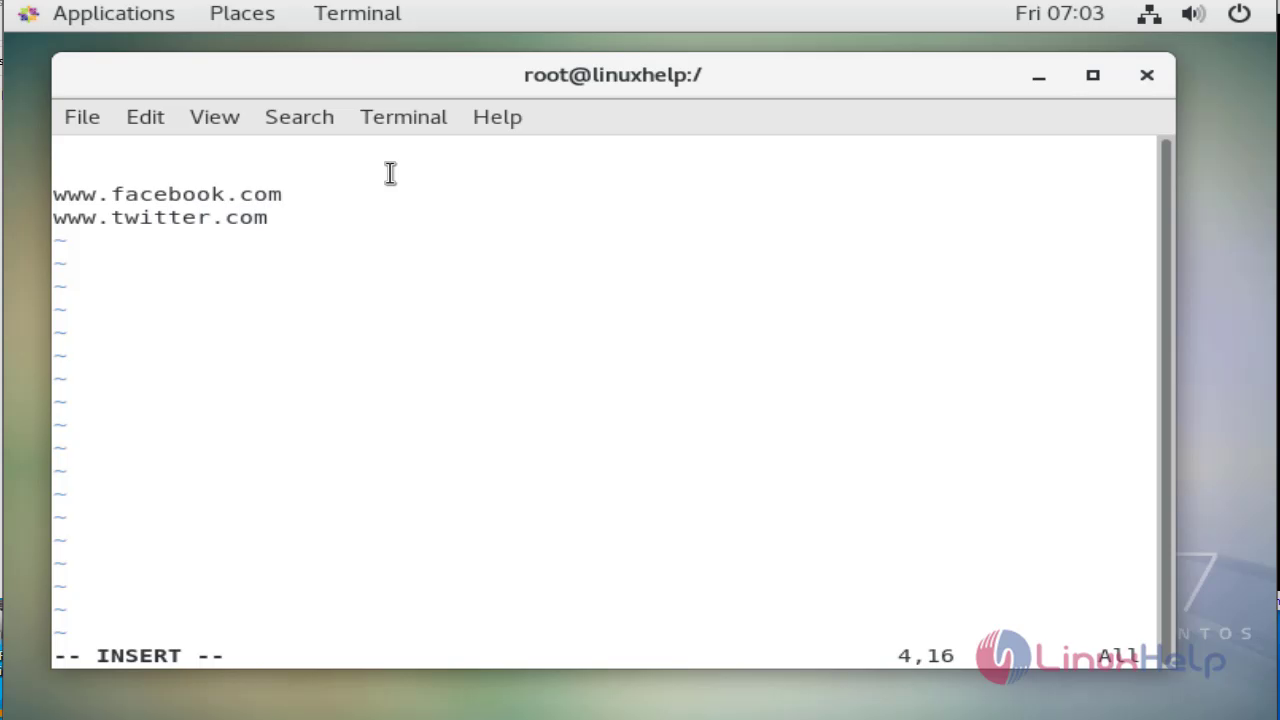Open the Search menu in terminal

click(x=299, y=117)
